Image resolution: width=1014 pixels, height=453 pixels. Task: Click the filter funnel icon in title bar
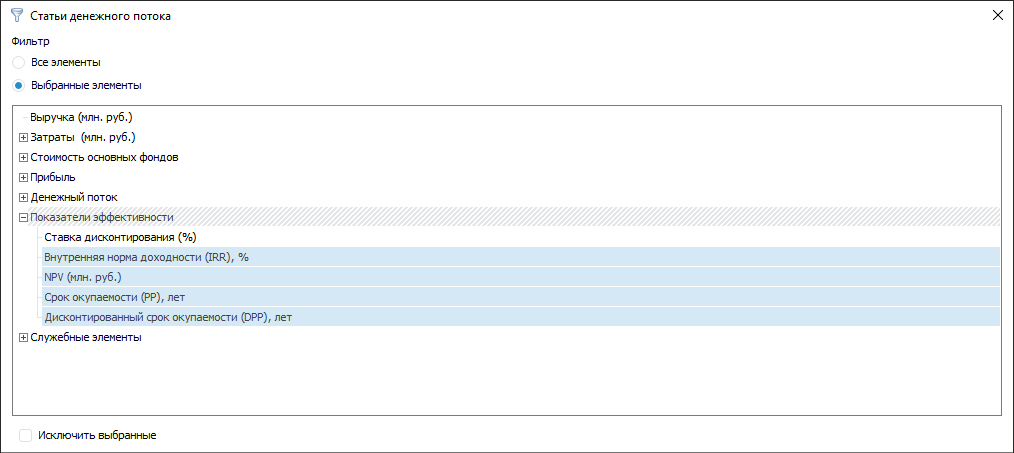click(16, 15)
